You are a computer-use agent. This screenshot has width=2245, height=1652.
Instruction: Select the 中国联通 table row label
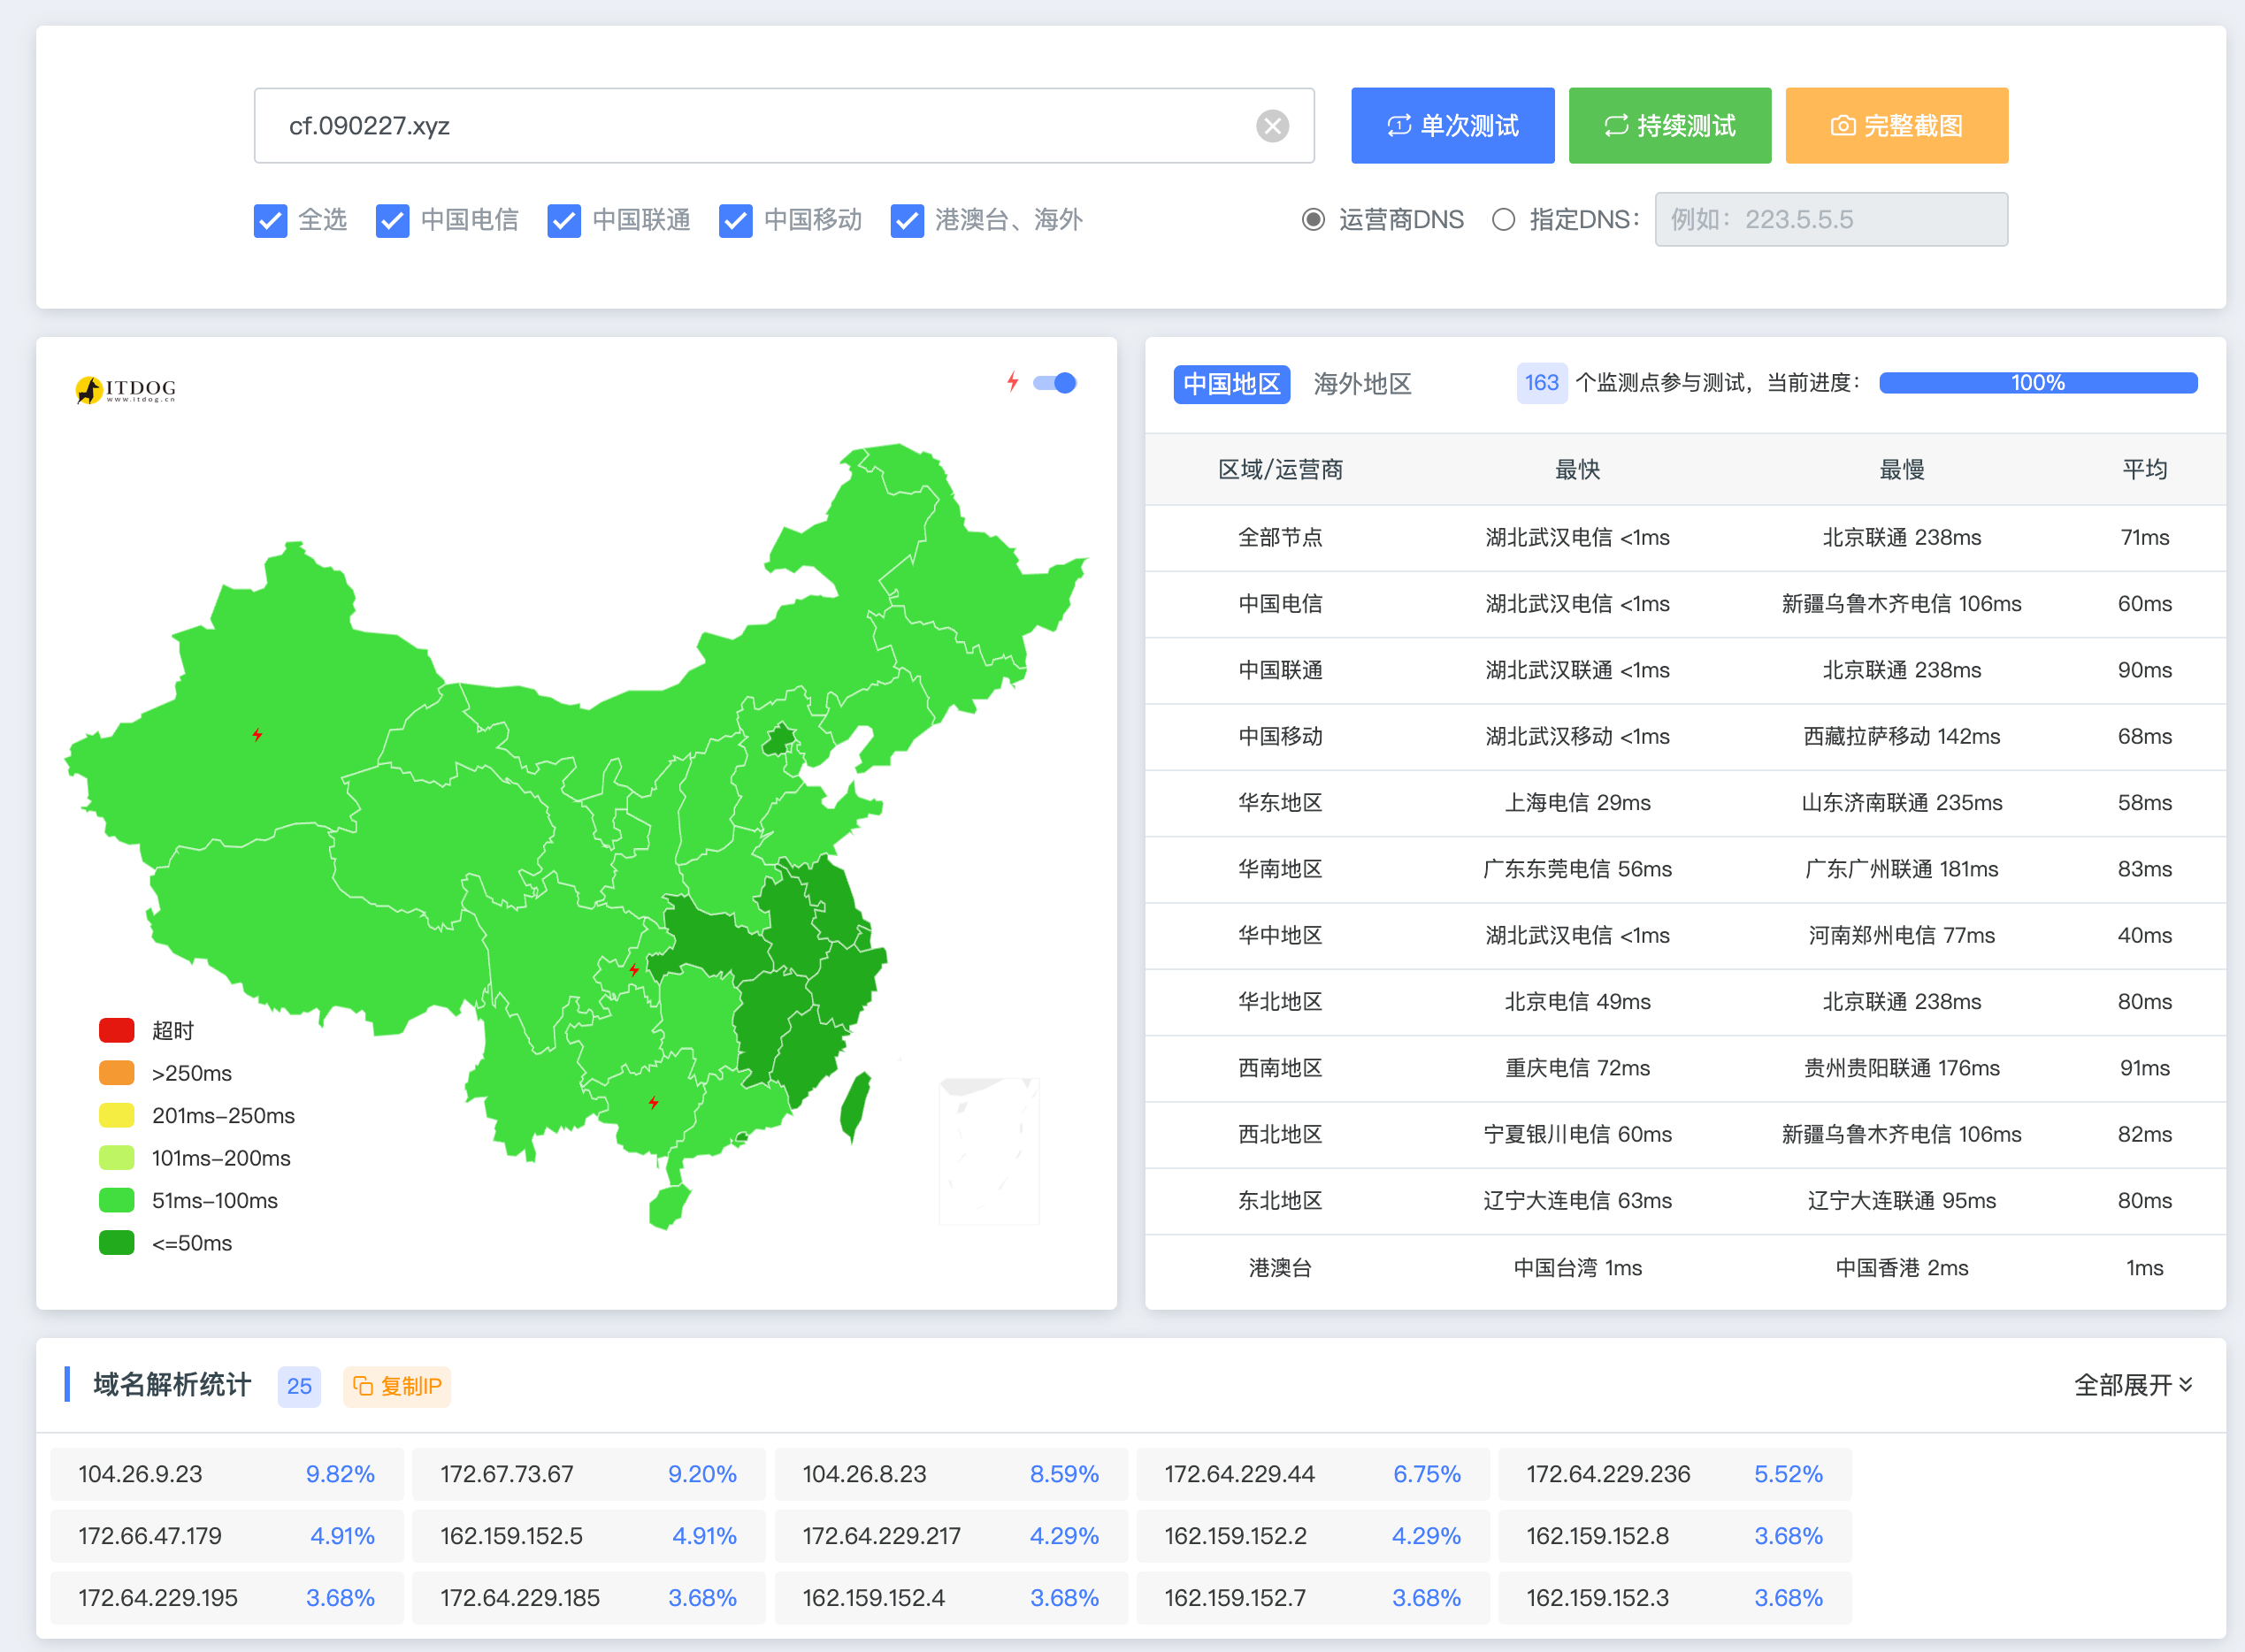point(1280,670)
